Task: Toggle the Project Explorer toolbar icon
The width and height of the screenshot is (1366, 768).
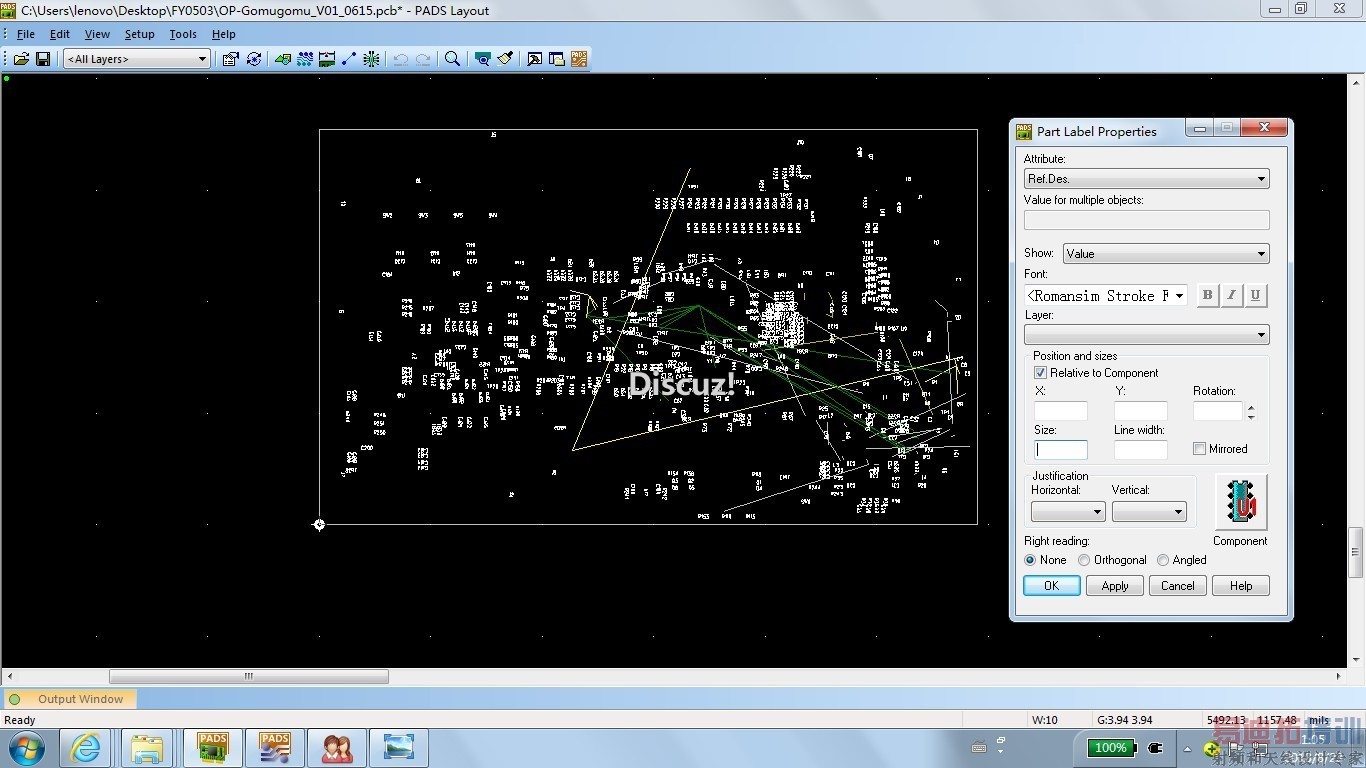Action: (557, 59)
